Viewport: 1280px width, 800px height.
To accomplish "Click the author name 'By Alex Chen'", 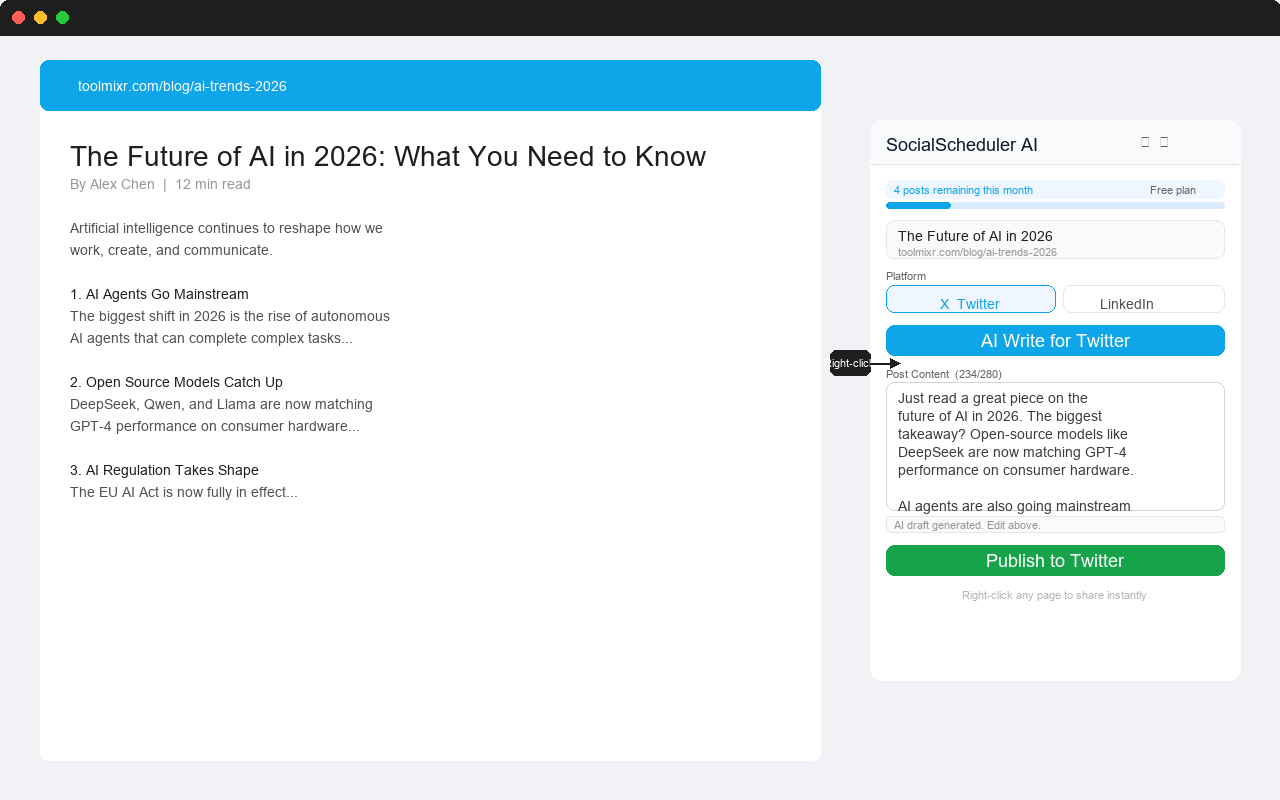I will pyautogui.click(x=112, y=184).
